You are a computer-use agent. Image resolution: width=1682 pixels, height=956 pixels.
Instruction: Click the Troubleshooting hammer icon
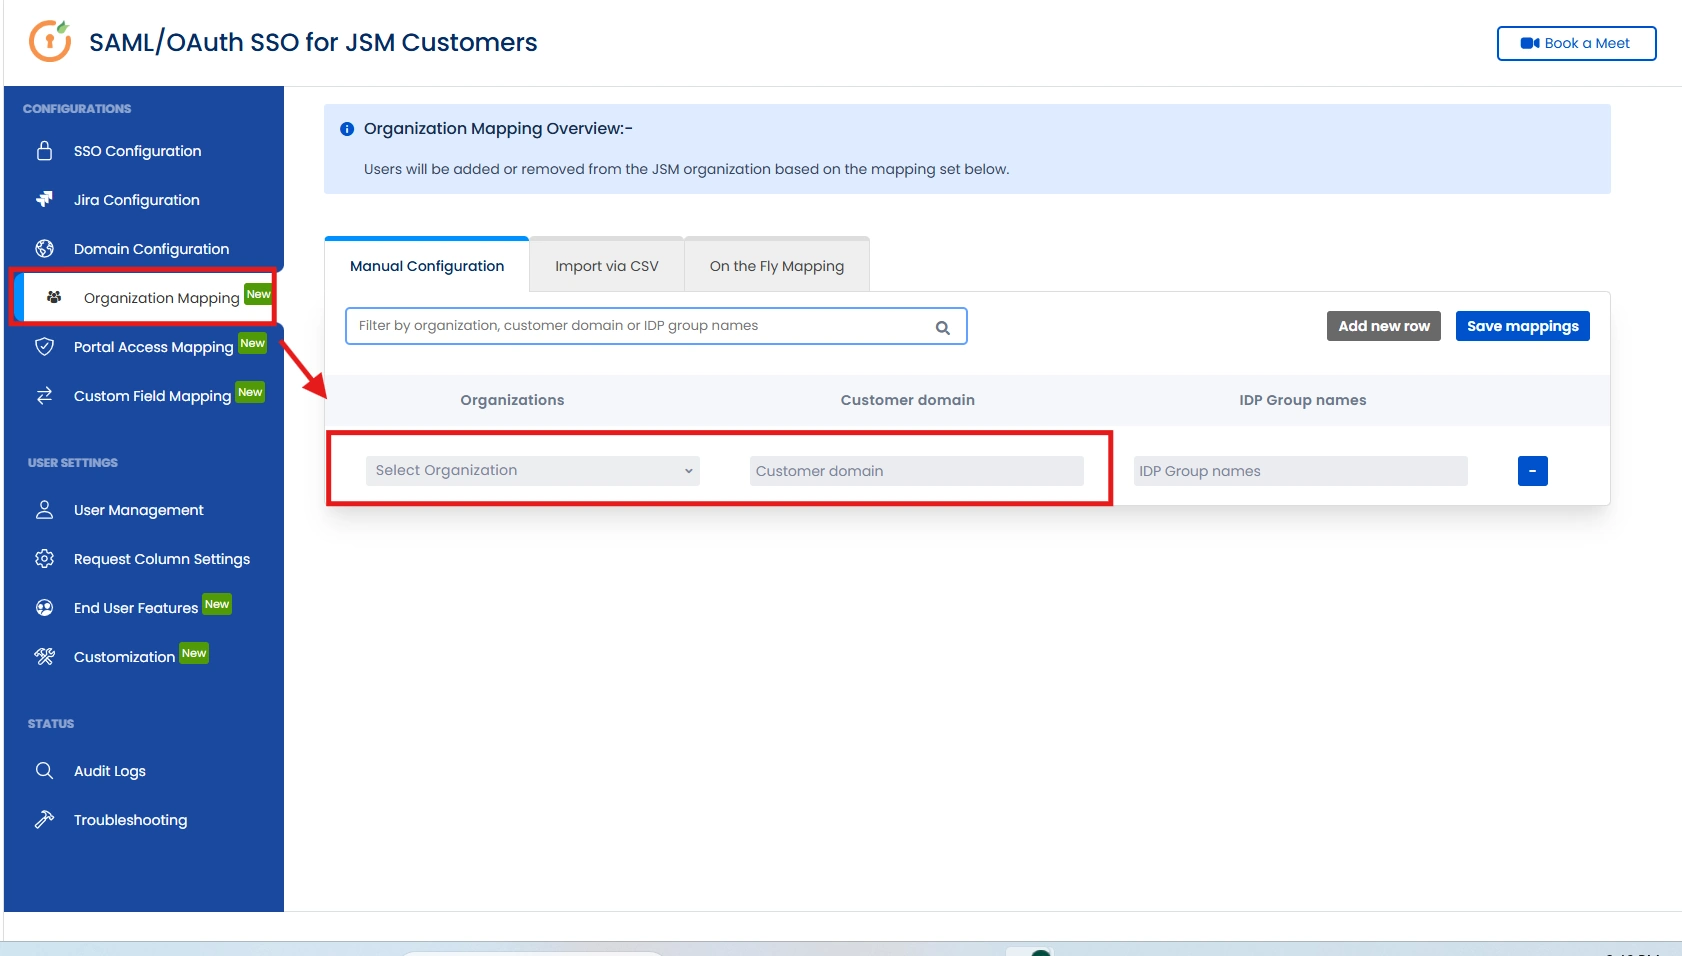[44, 820]
